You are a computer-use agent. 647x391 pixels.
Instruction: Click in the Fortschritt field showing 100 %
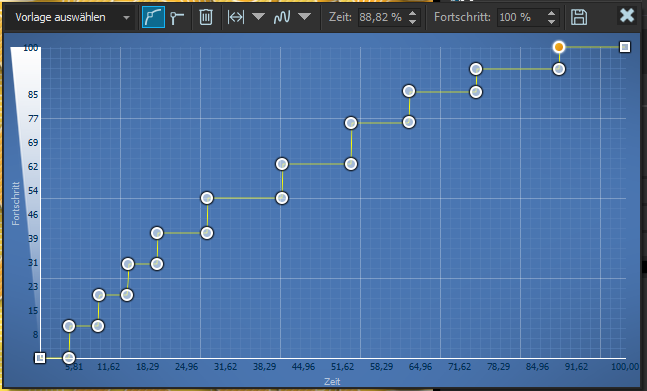(x=521, y=17)
